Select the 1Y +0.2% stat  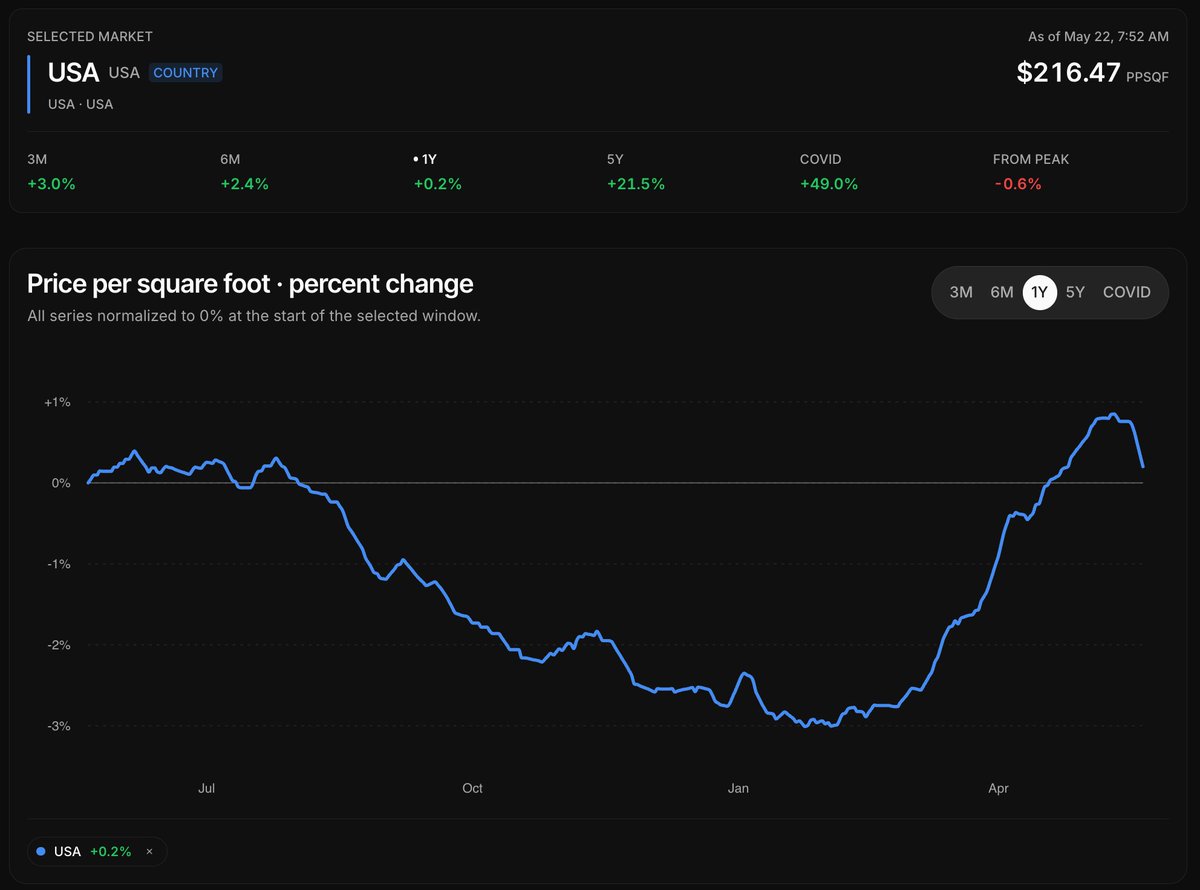coord(438,172)
